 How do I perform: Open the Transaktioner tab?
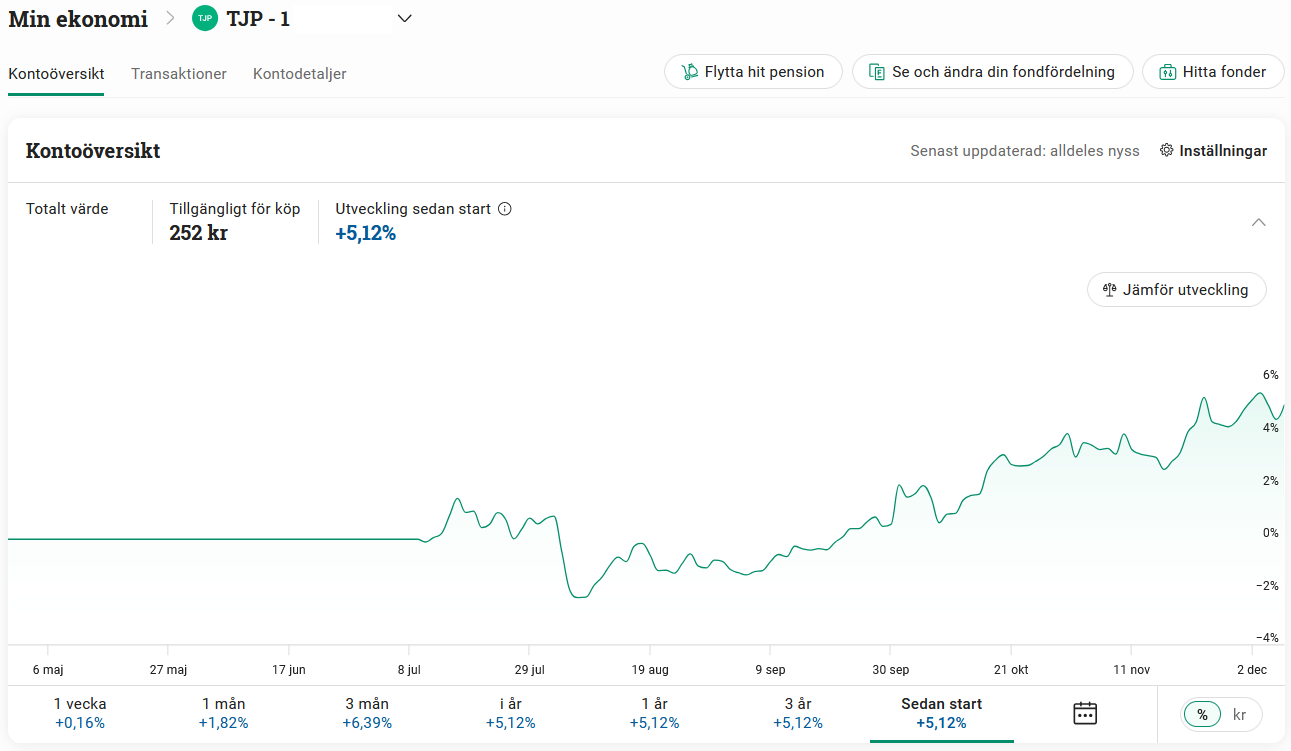click(x=178, y=74)
